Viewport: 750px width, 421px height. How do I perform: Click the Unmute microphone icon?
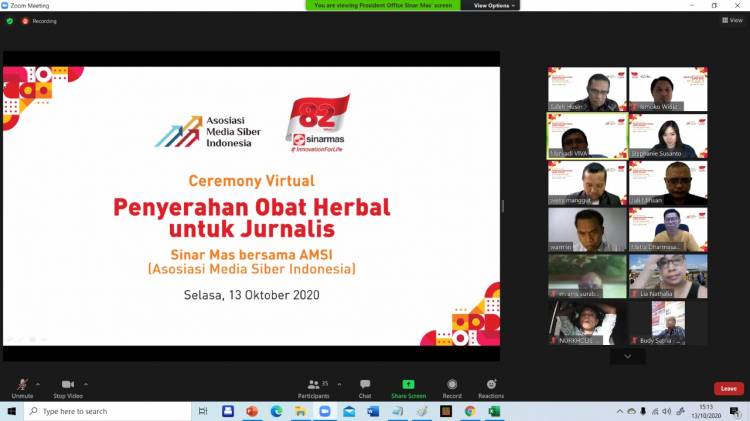[22, 384]
